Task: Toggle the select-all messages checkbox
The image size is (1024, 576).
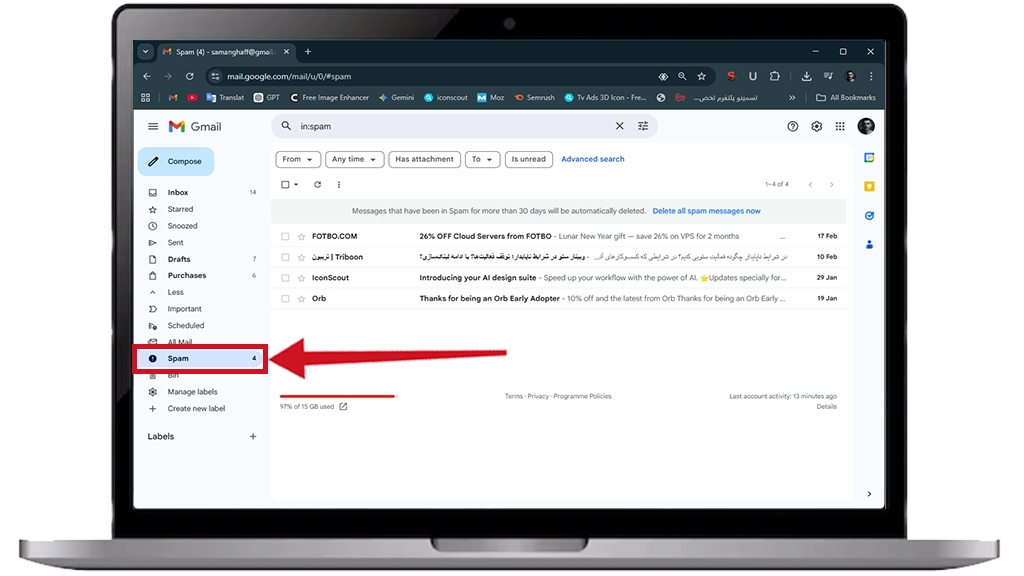Action: click(285, 184)
